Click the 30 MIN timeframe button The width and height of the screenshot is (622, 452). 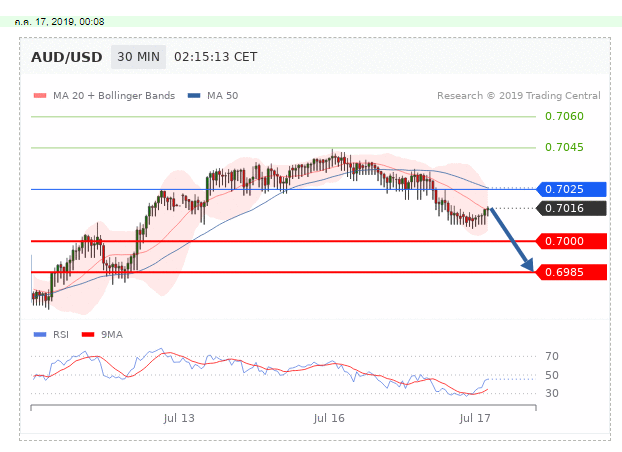tap(138, 57)
